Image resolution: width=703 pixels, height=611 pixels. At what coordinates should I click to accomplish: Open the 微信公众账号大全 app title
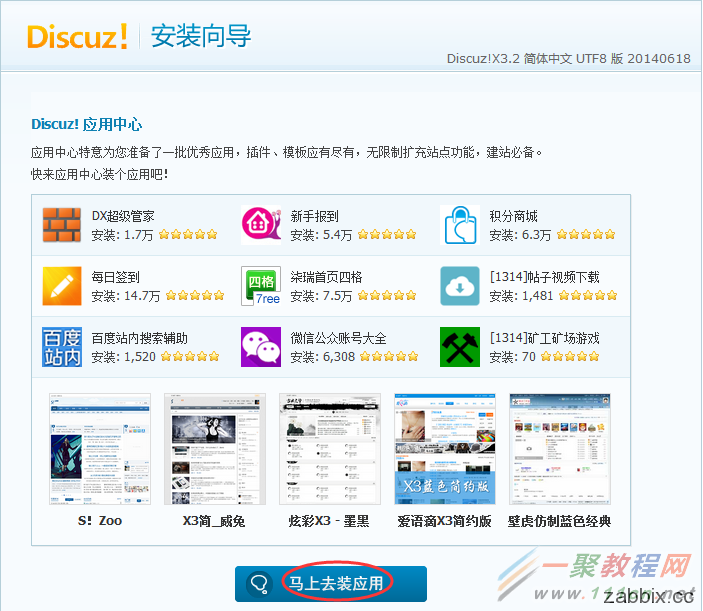click(338, 338)
